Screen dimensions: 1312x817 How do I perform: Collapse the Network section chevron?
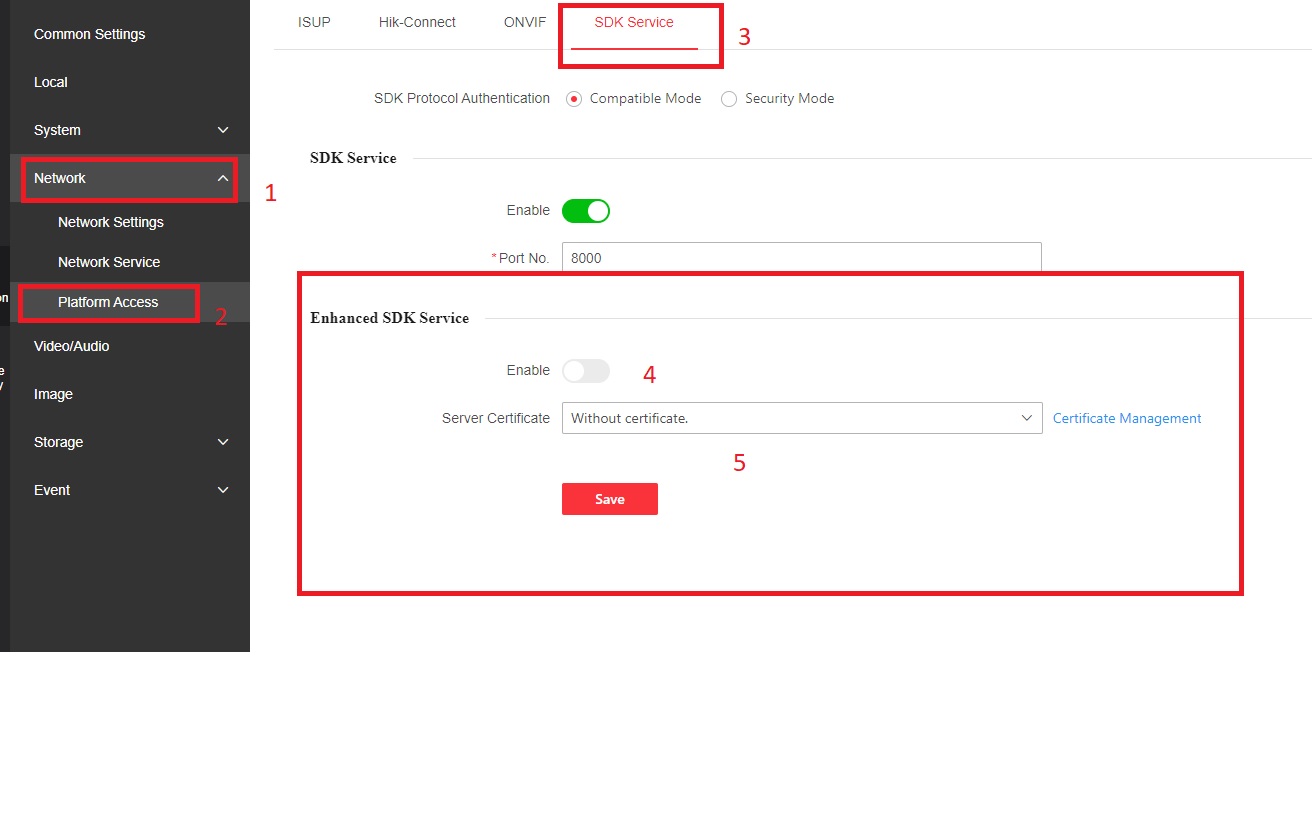pos(223,178)
